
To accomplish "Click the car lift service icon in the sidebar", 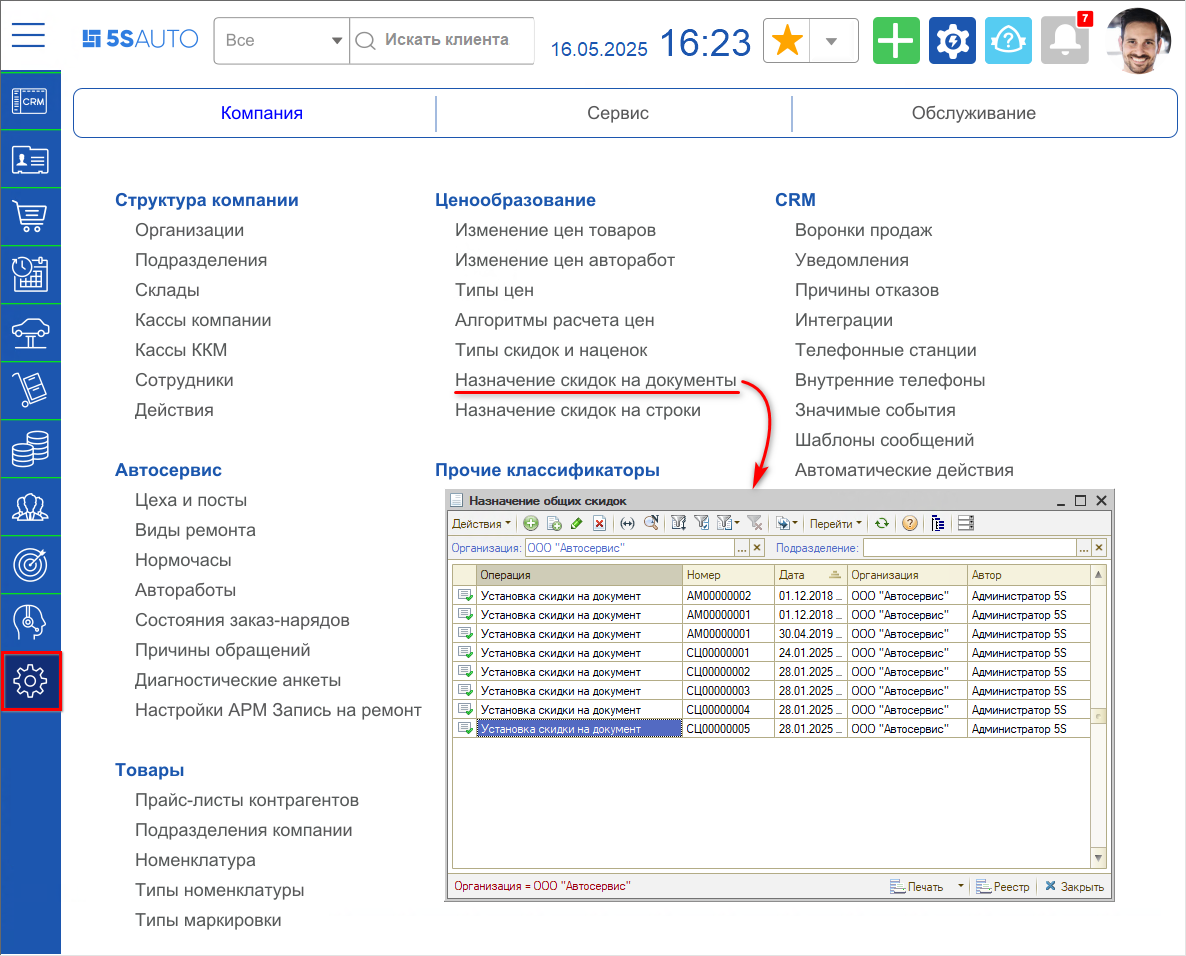I will (x=30, y=333).
